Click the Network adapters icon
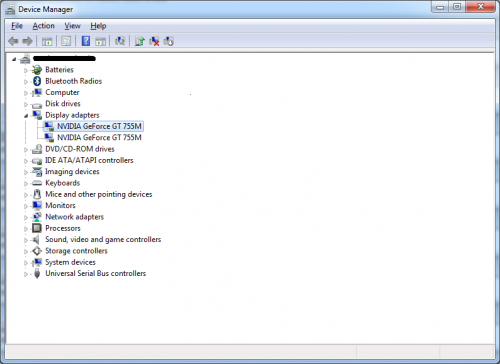Screen dimensions: 500x364 pos(37,217)
